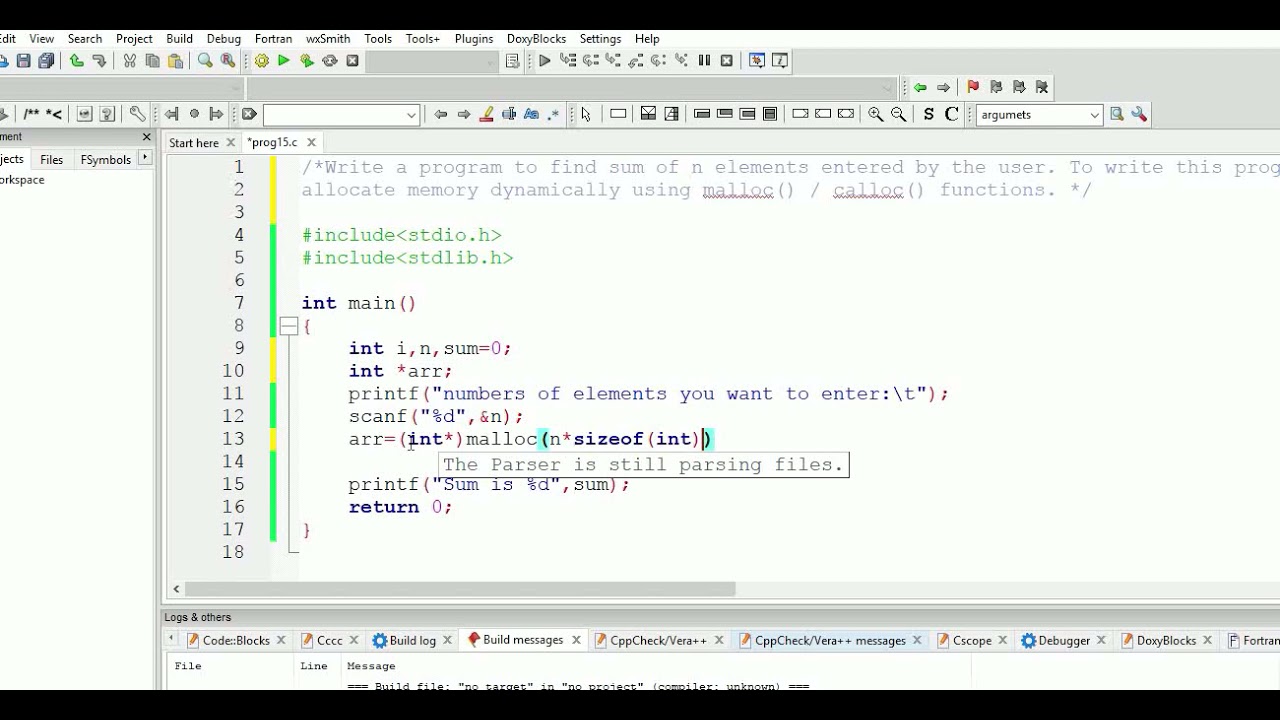Screen dimensions: 1280x720
Task: Open Find with magnifier icon
Action: (x=205, y=61)
